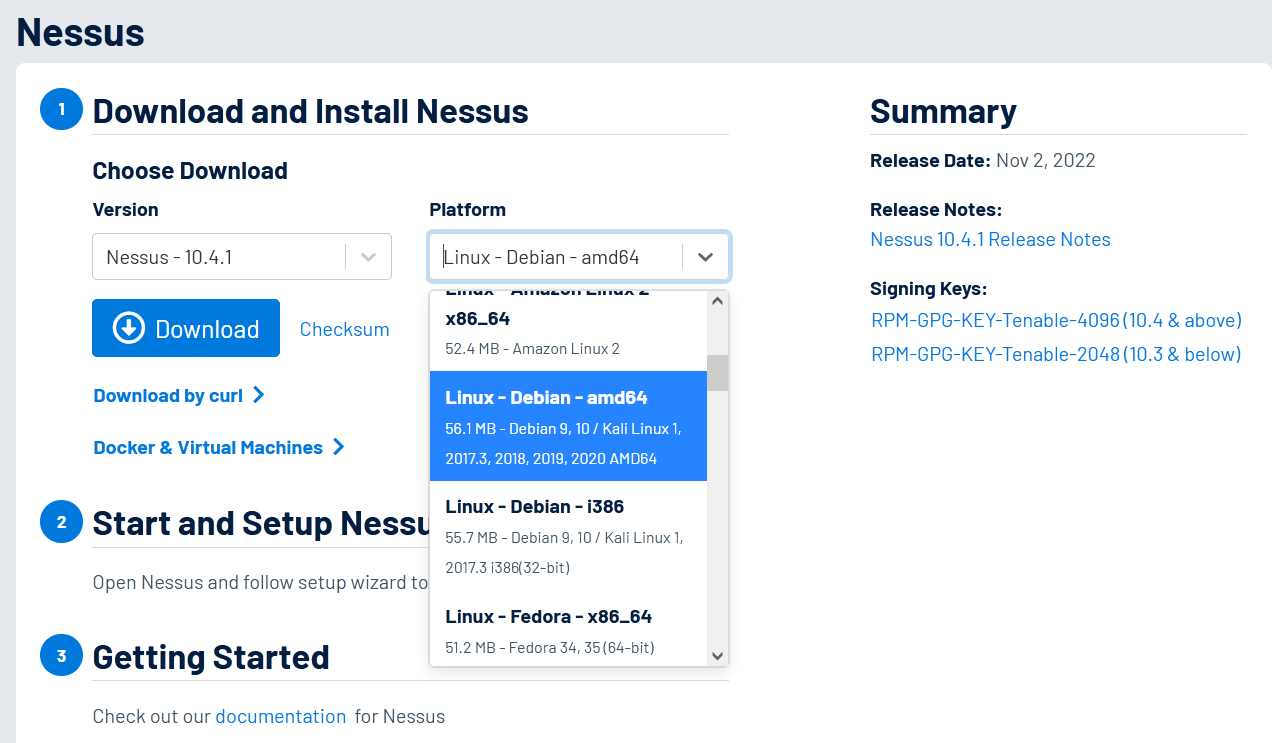Open RPM-GPG-KEY-Tenable-4096 signing key link
Screen dimensions: 1272x743
pyautogui.click(x=1056, y=320)
